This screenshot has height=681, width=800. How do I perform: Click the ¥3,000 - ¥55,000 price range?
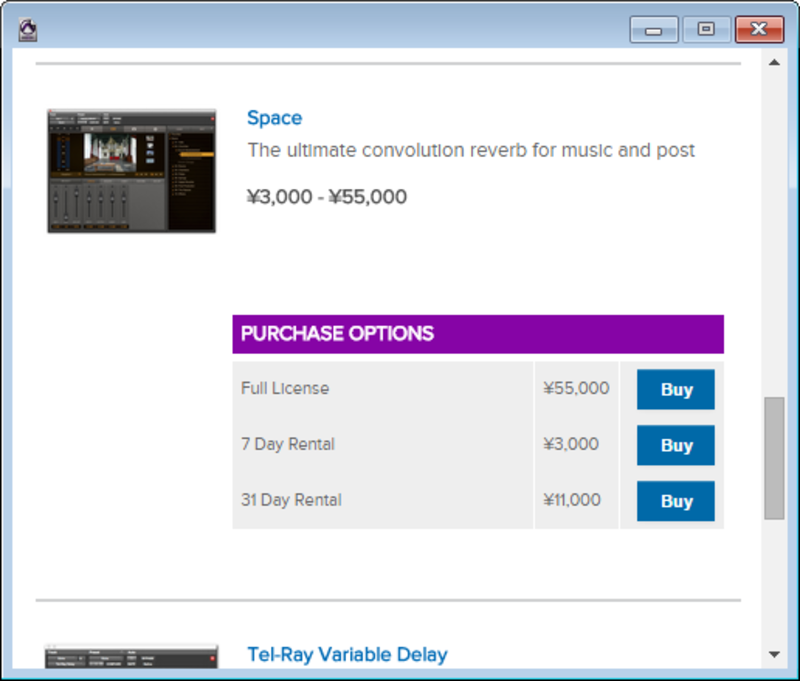[327, 197]
